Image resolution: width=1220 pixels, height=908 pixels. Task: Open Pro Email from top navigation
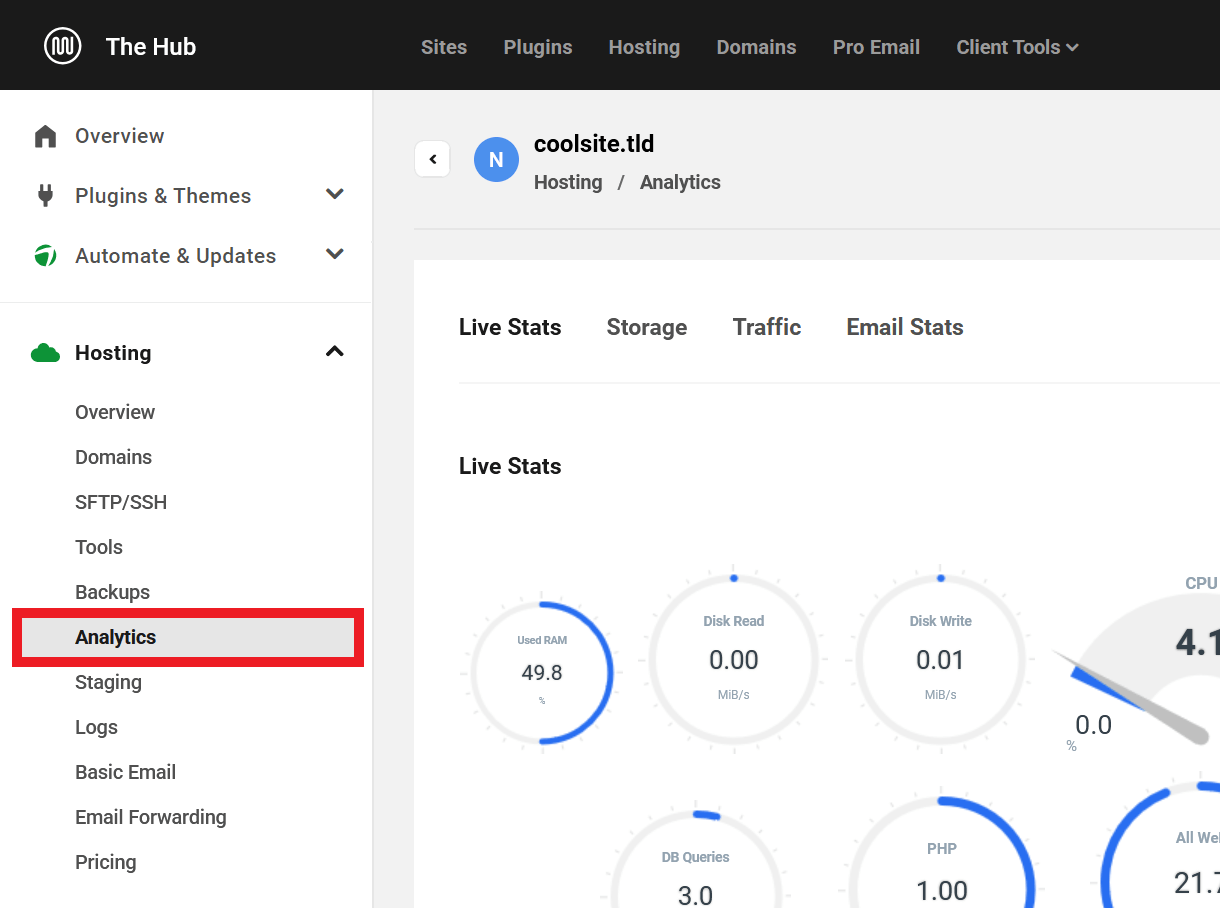tap(876, 47)
